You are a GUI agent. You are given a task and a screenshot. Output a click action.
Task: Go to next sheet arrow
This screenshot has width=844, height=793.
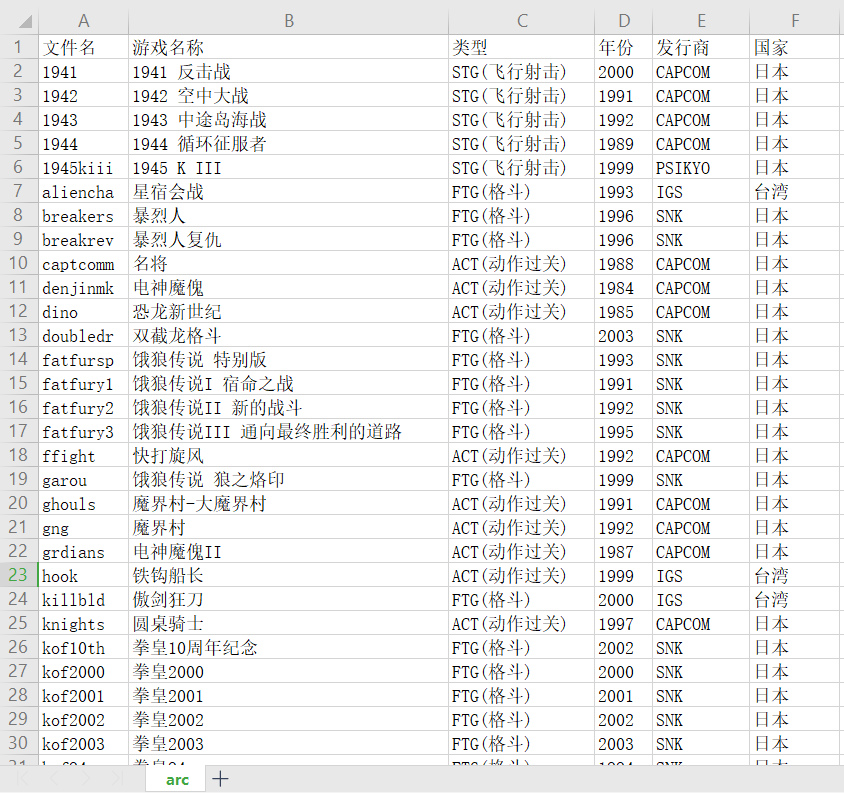coord(86,778)
